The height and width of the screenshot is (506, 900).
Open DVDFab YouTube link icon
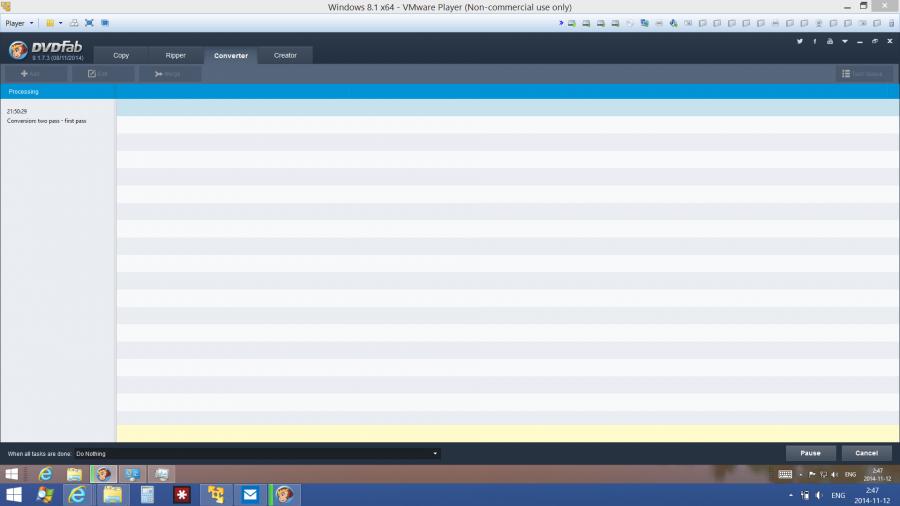(x=830, y=41)
